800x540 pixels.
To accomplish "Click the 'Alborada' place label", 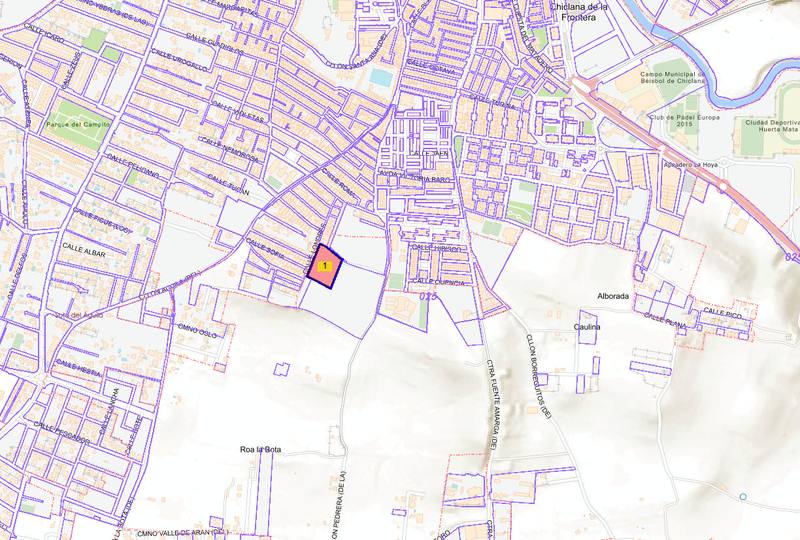I will pyautogui.click(x=613, y=296).
